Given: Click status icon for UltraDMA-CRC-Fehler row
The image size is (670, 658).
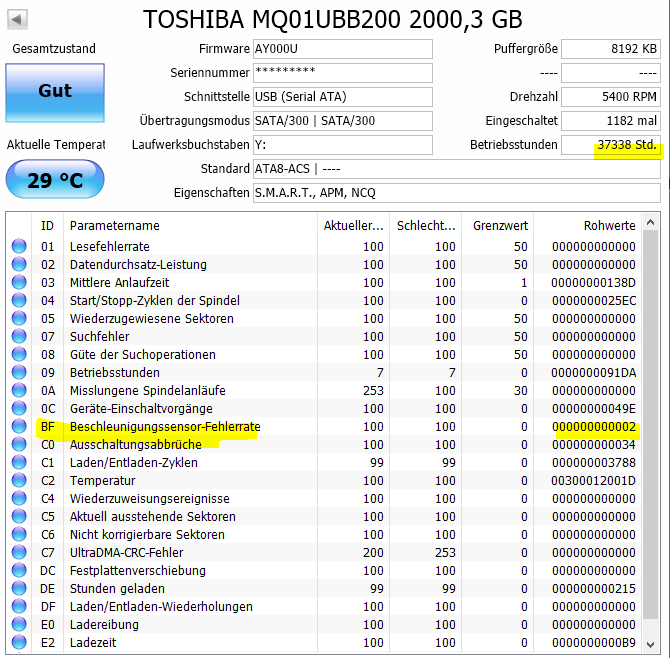Looking at the screenshot, I should (x=19, y=552).
